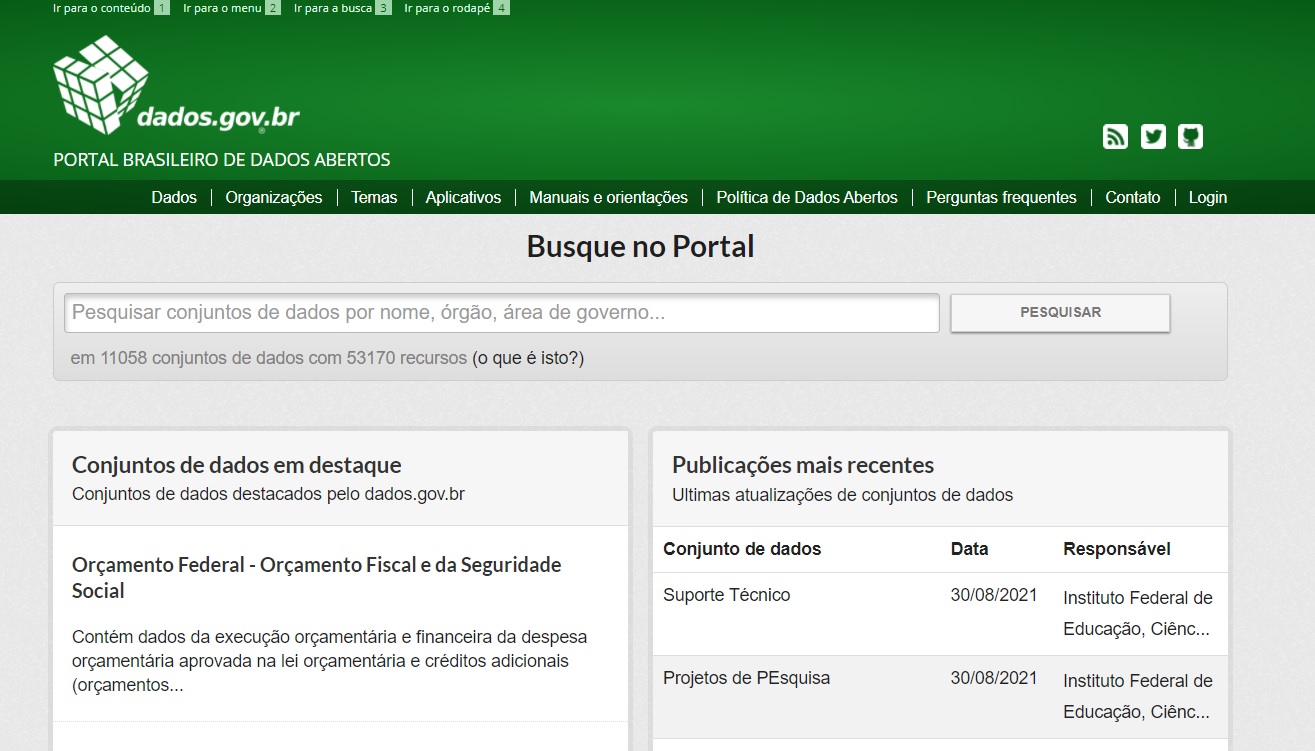Click the GitHub icon in header
The height and width of the screenshot is (751, 1315).
(x=1190, y=137)
